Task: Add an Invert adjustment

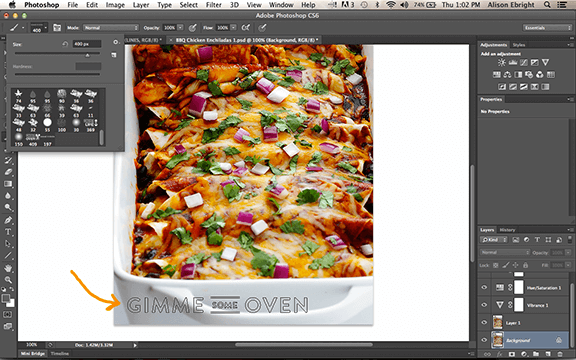Action: click(x=502, y=87)
